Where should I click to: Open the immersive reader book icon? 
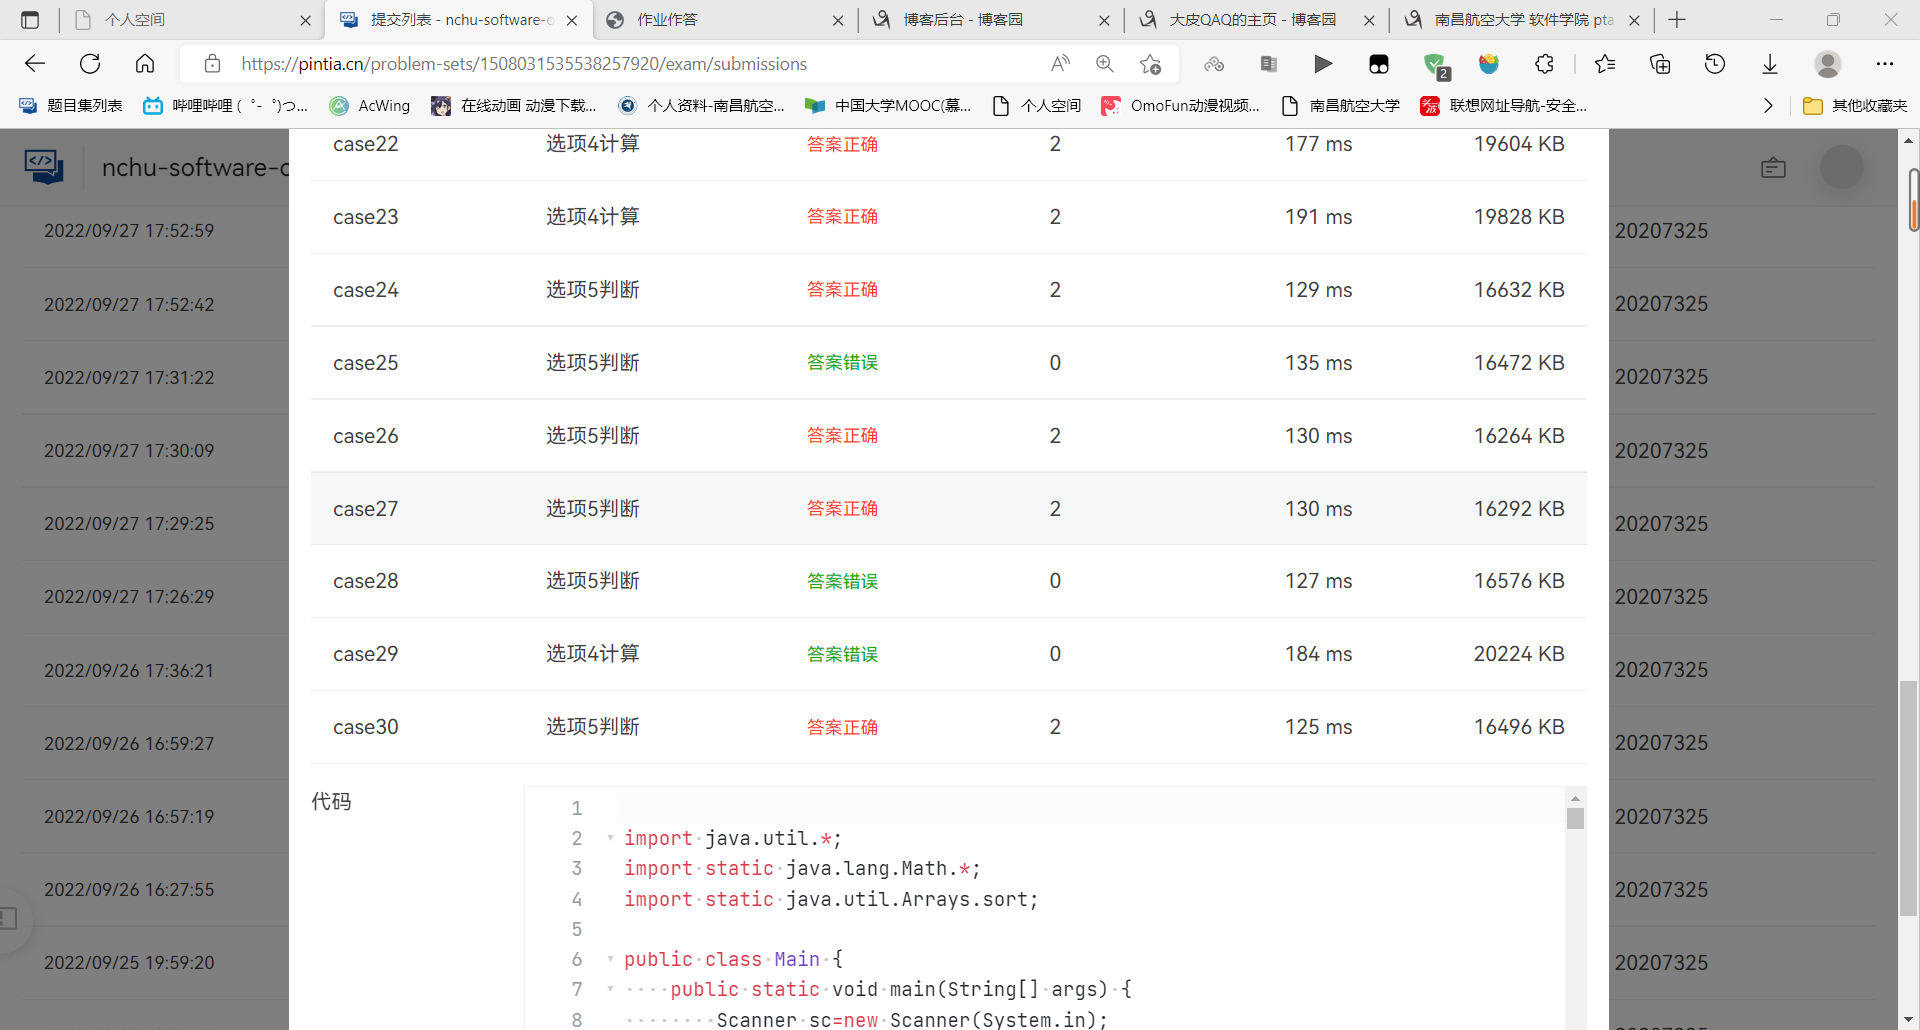(1269, 64)
